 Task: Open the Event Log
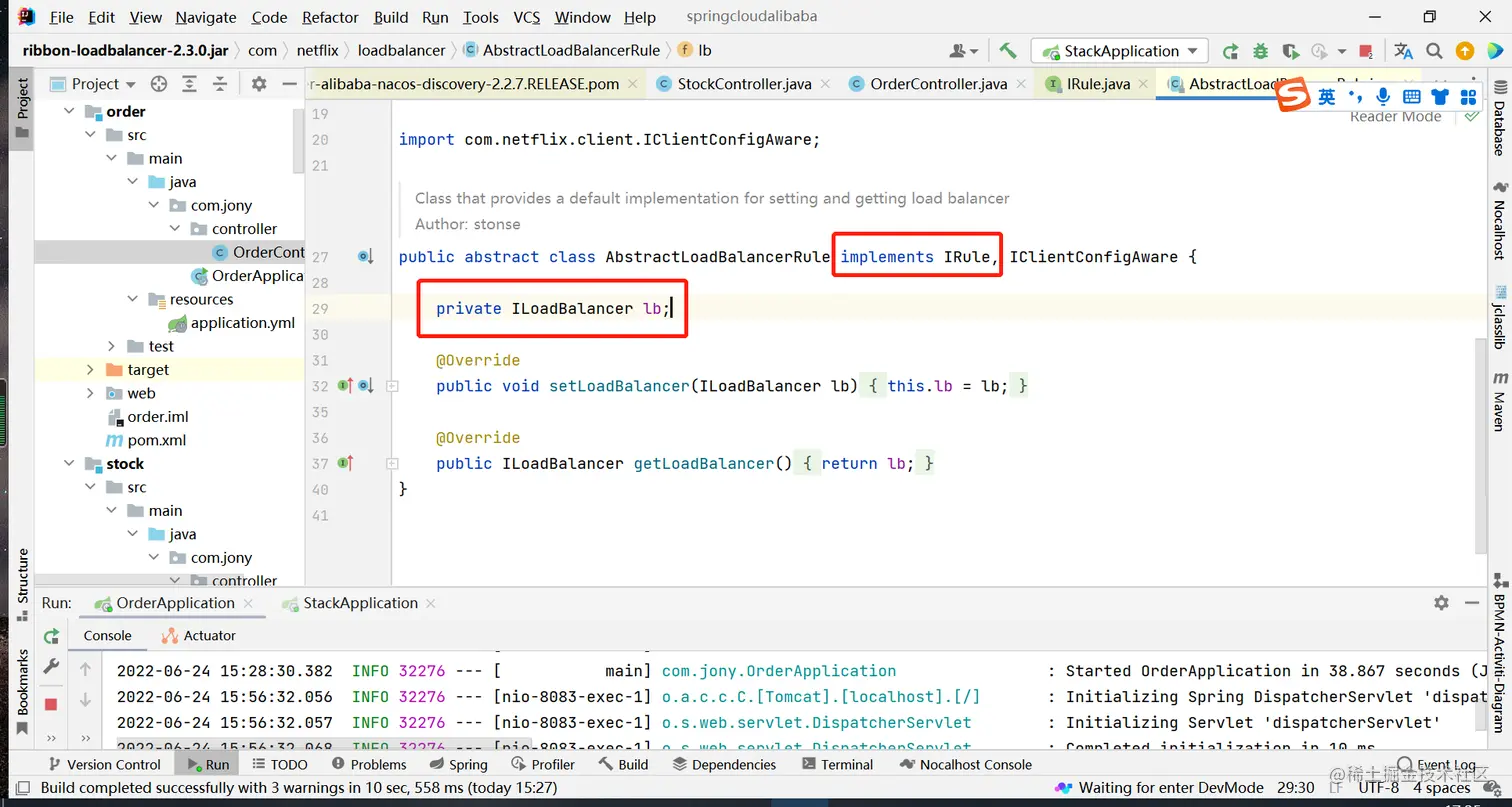pyautogui.click(x=1435, y=765)
